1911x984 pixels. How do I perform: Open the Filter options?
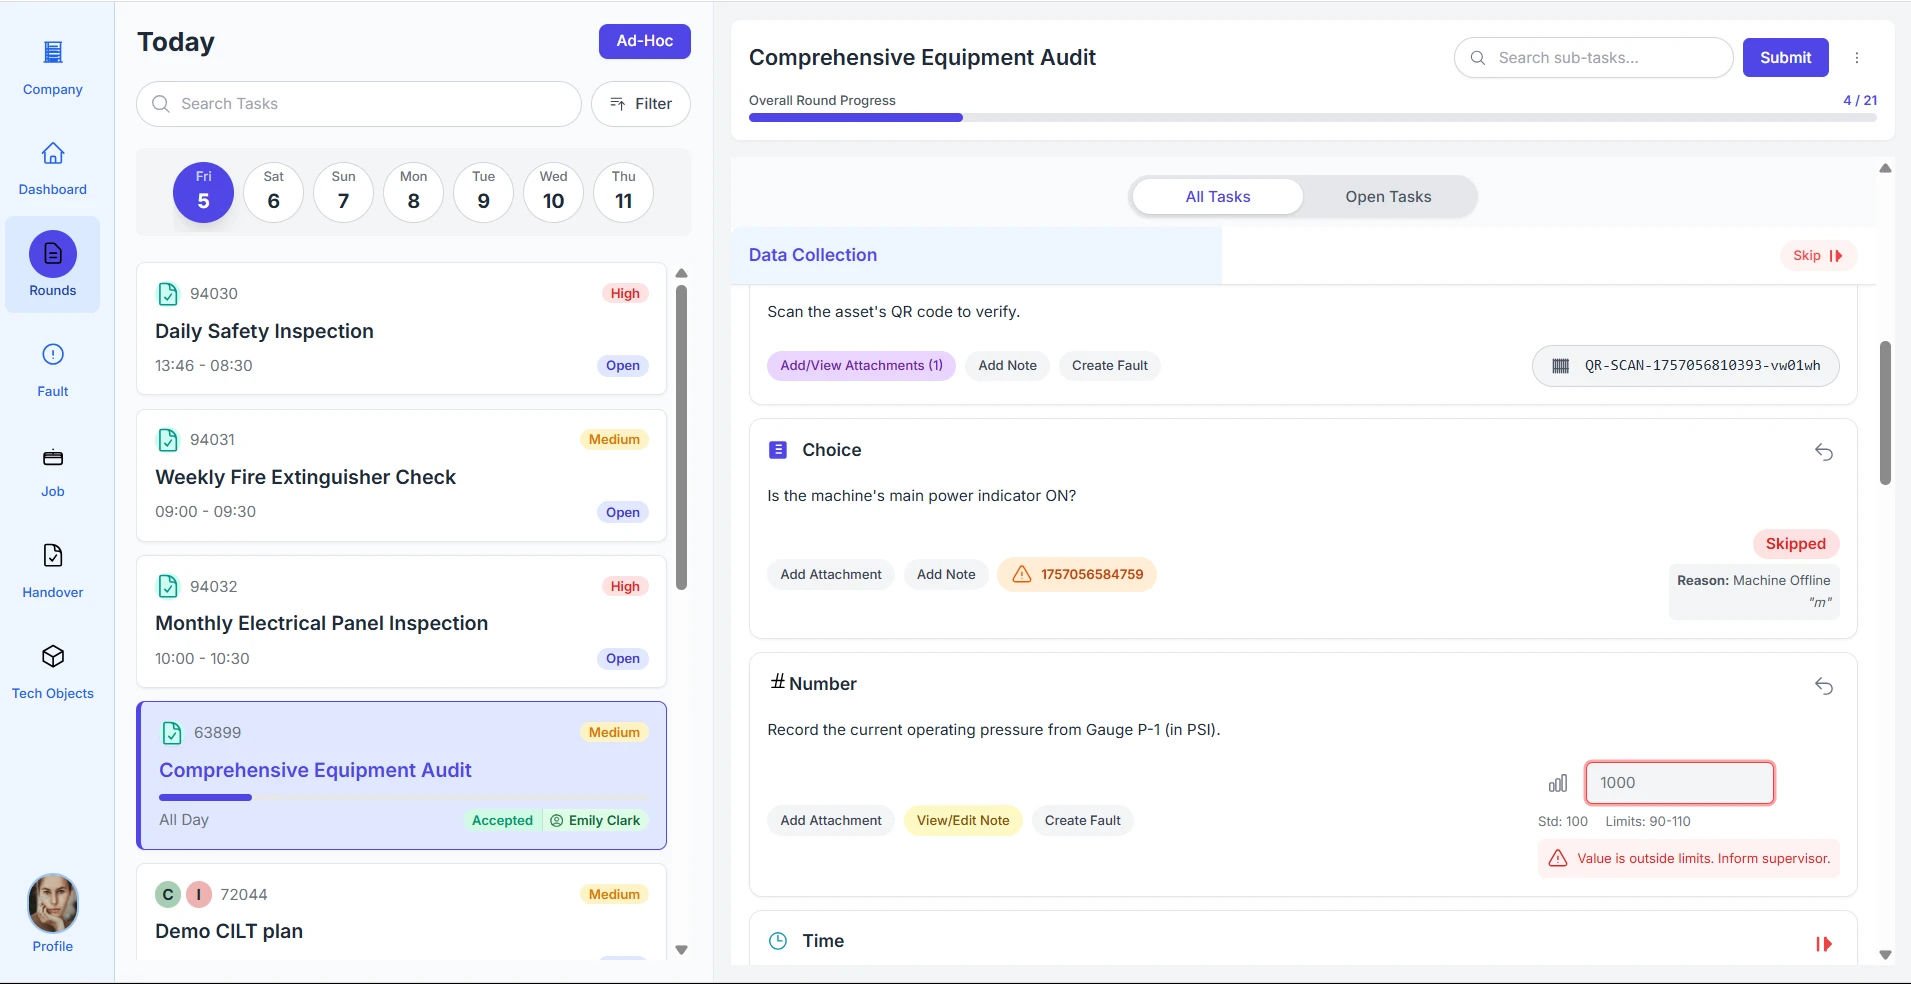pyautogui.click(x=640, y=104)
